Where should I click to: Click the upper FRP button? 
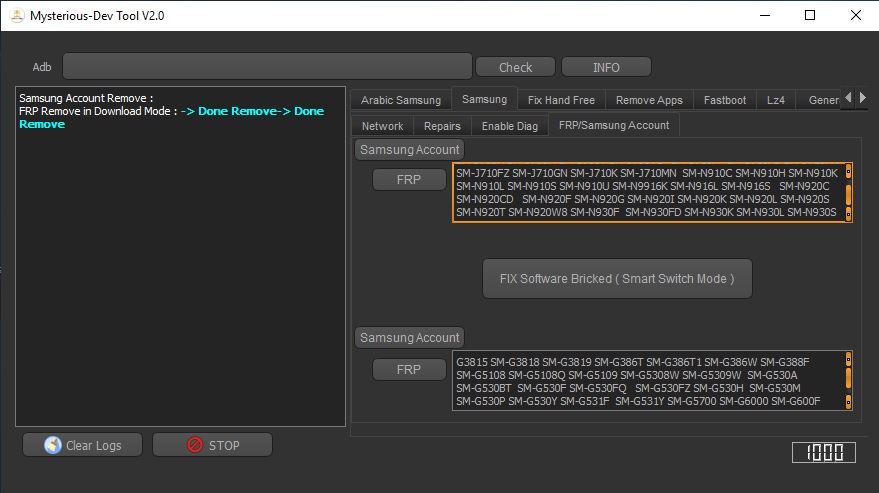click(x=409, y=179)
